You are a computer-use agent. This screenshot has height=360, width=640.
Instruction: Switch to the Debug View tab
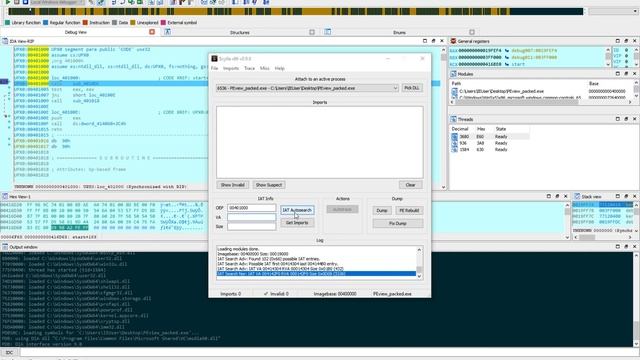tap(76, 32)
